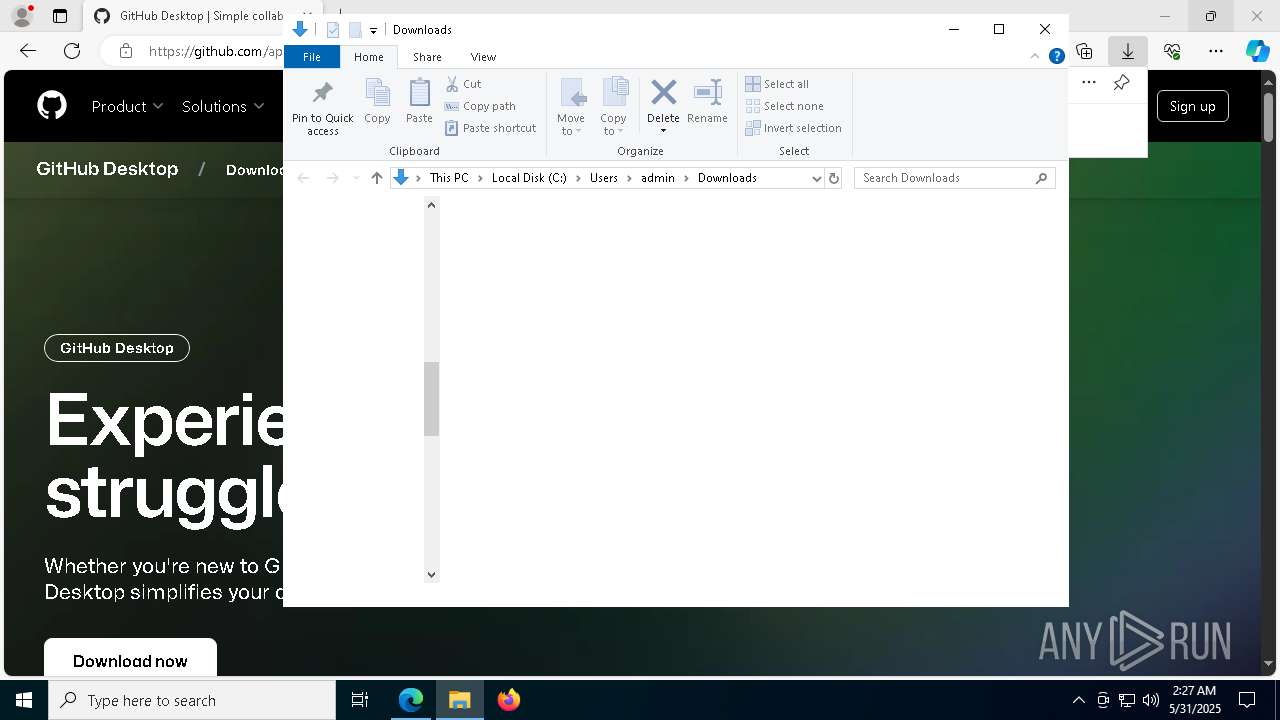Open Copilot icon in Edge
1280x720 pixels.
coord(1257,51)
